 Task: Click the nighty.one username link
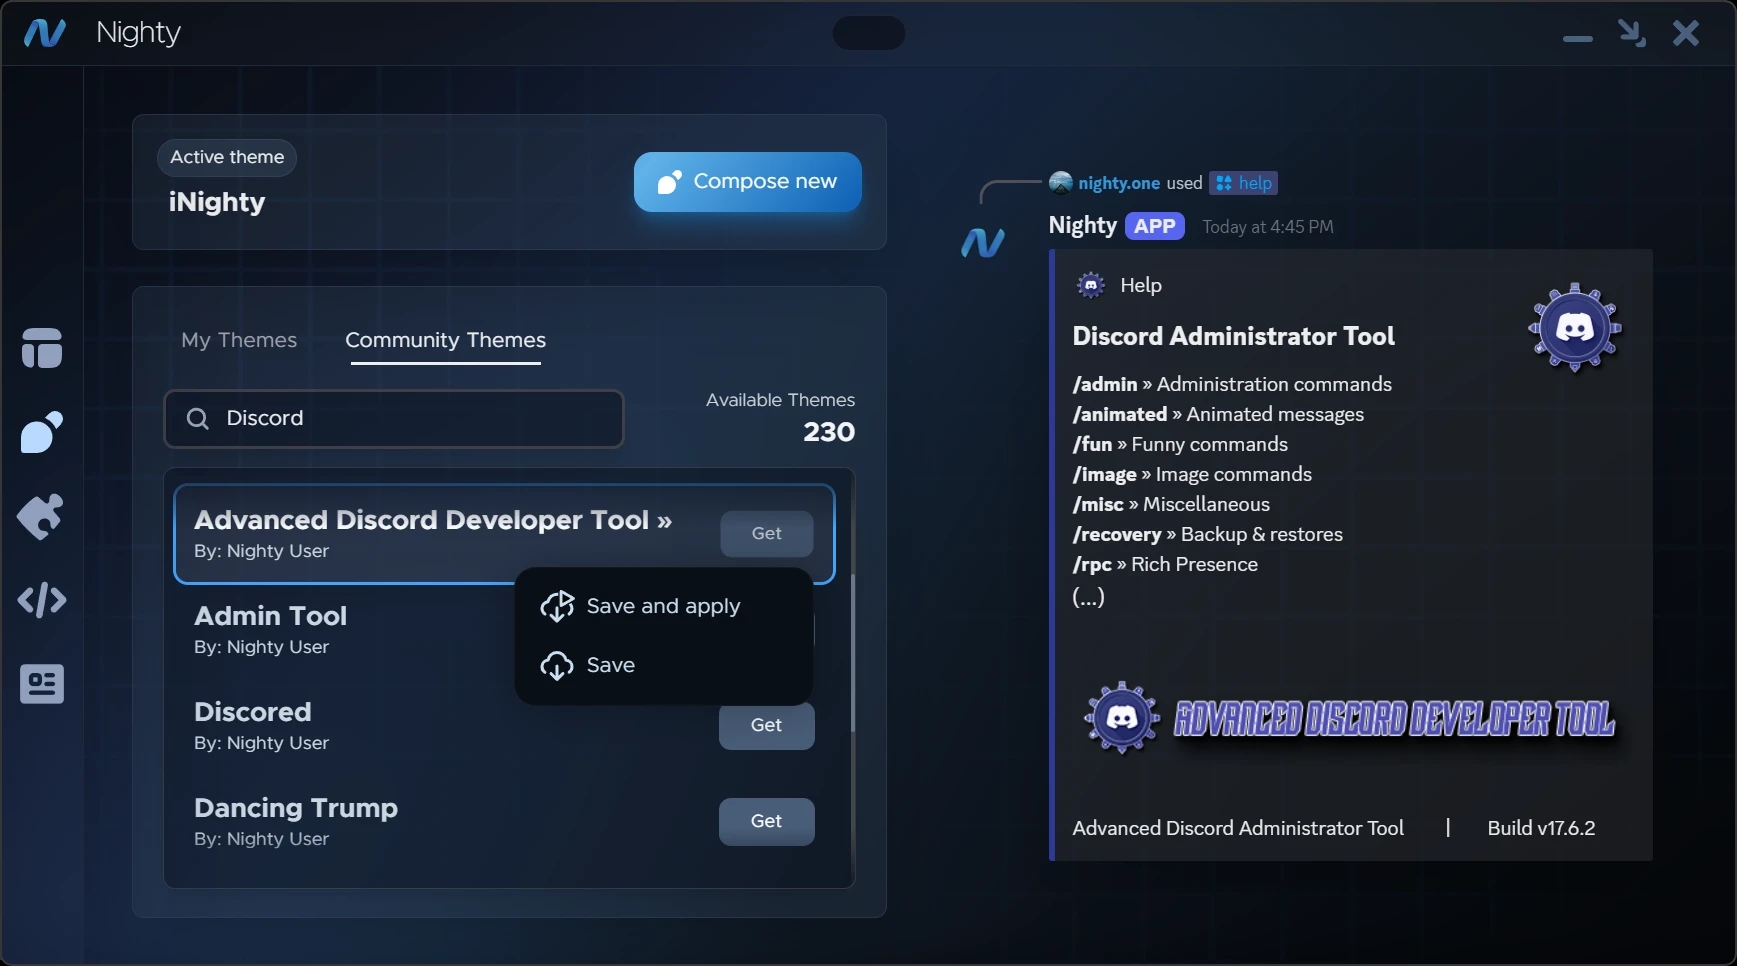(x=1119, y=183)
